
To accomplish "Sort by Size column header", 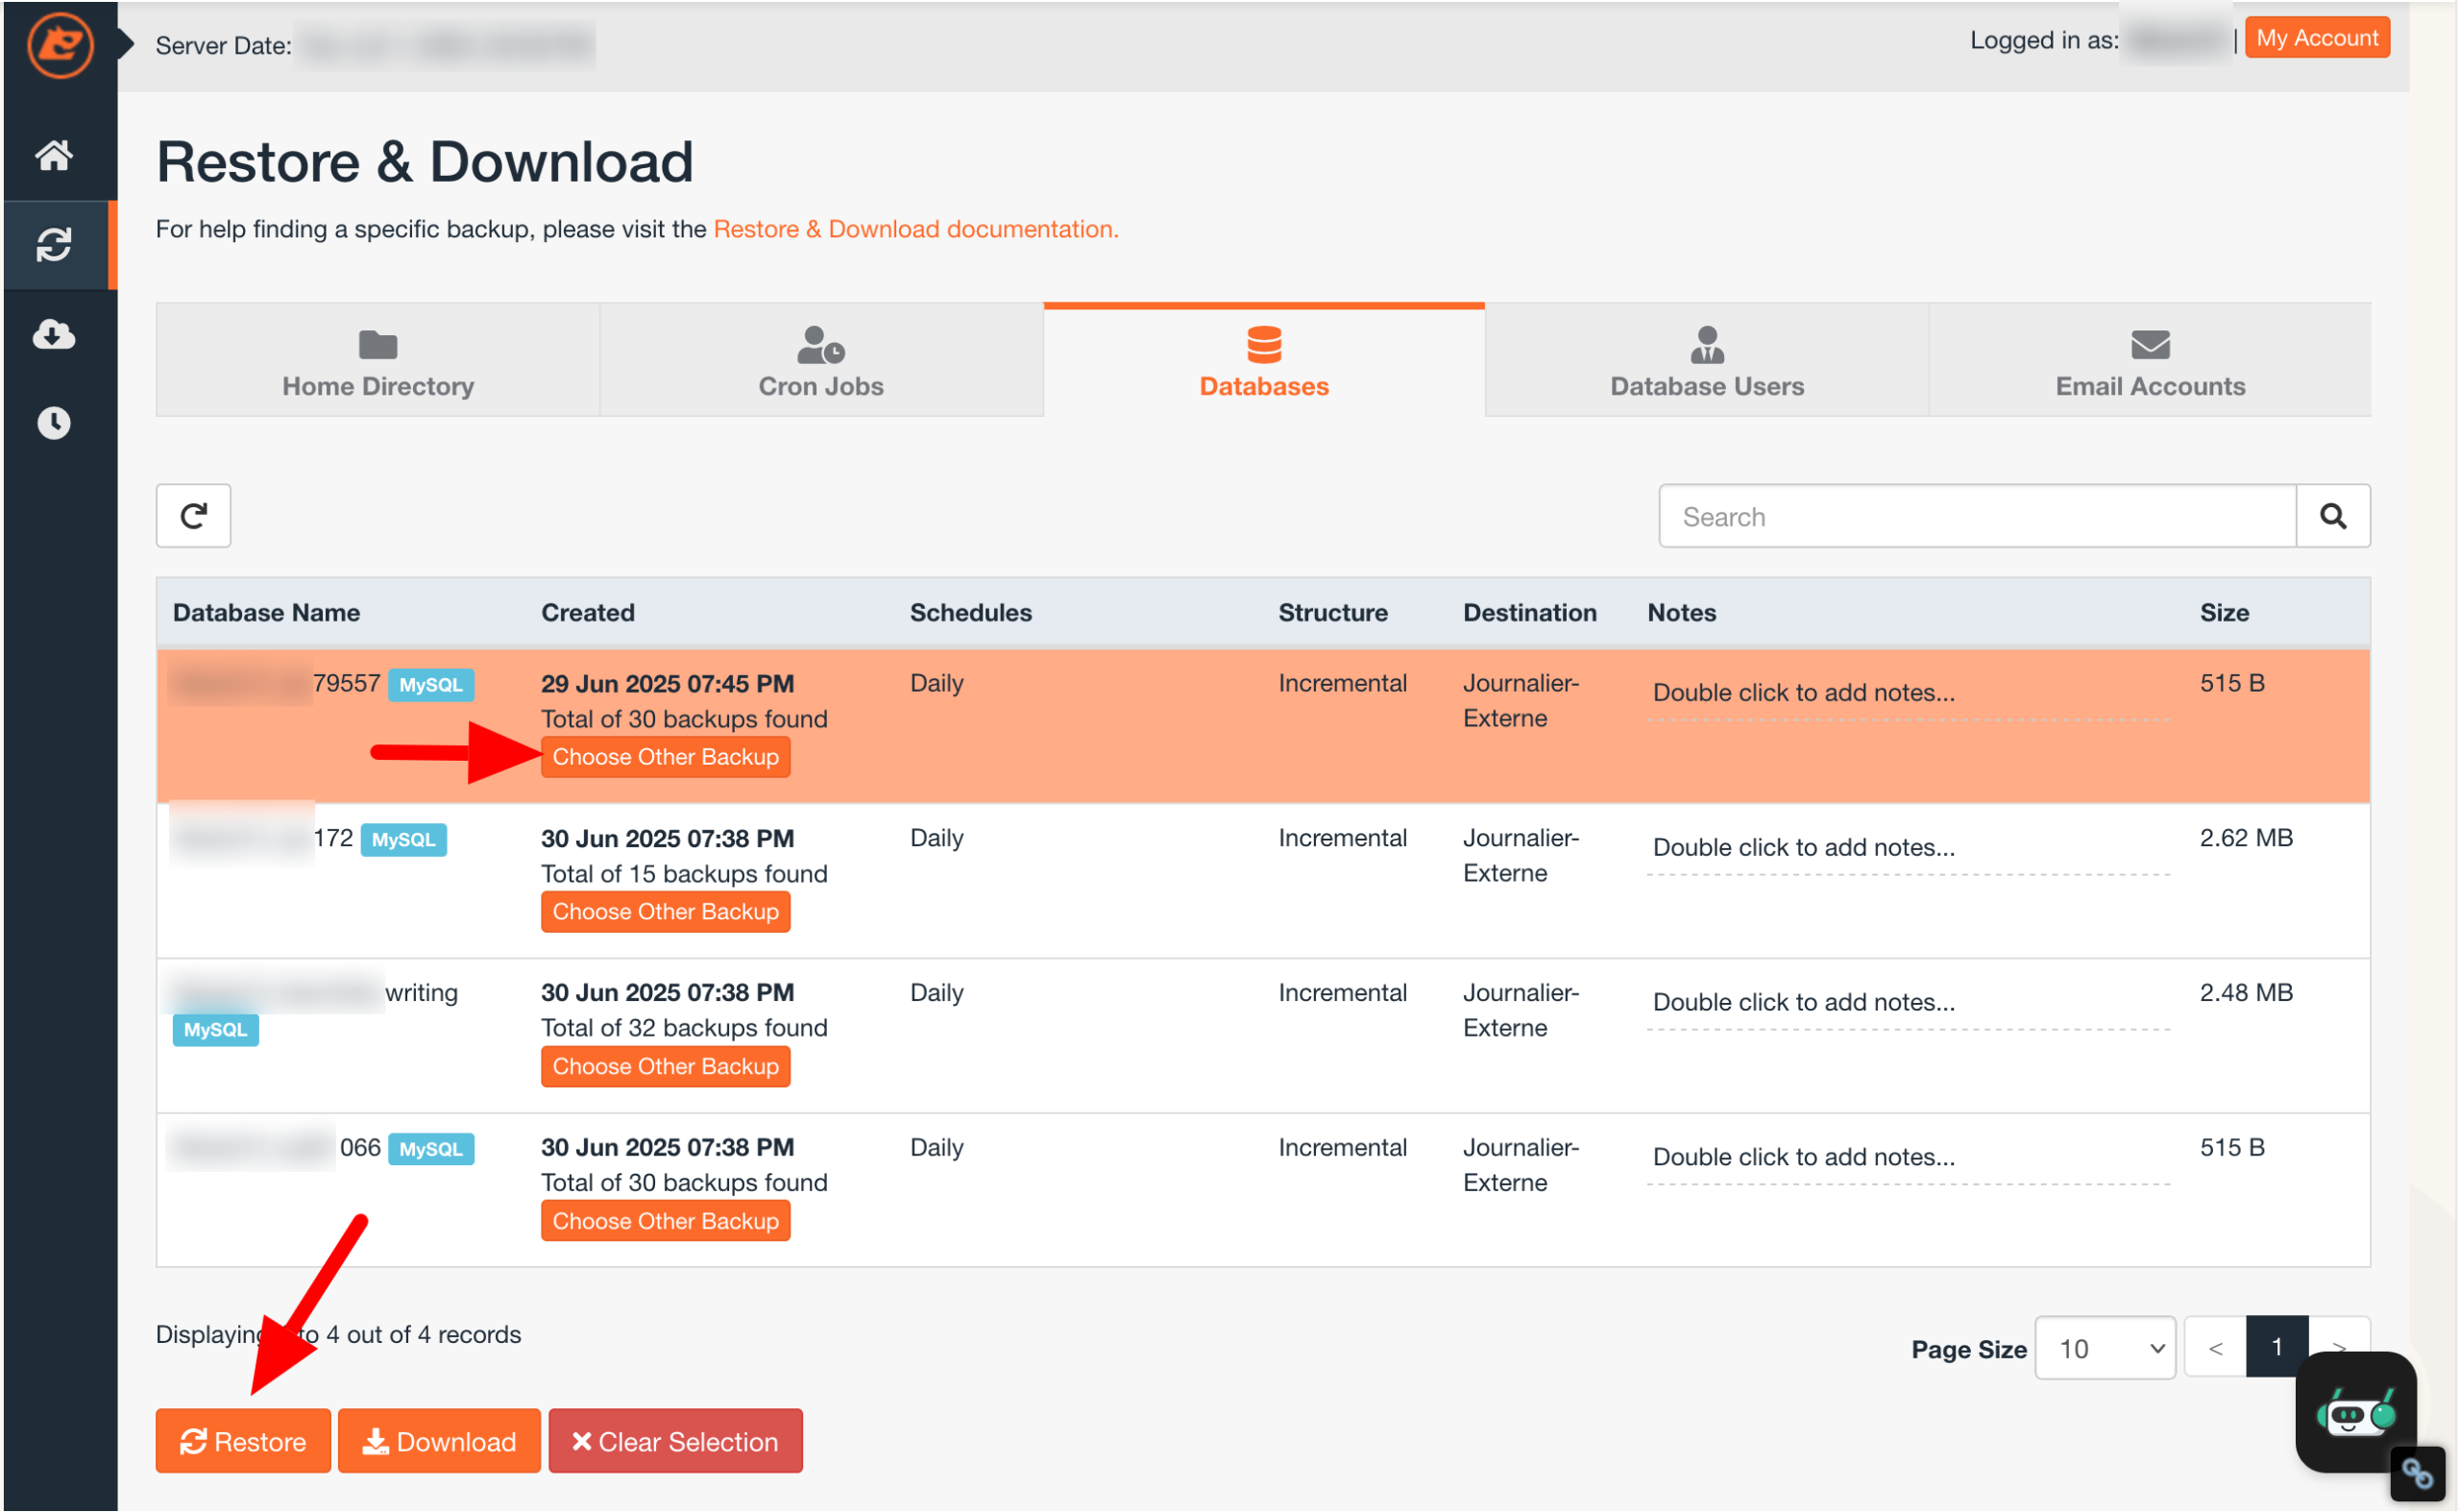I will 2224,613.
